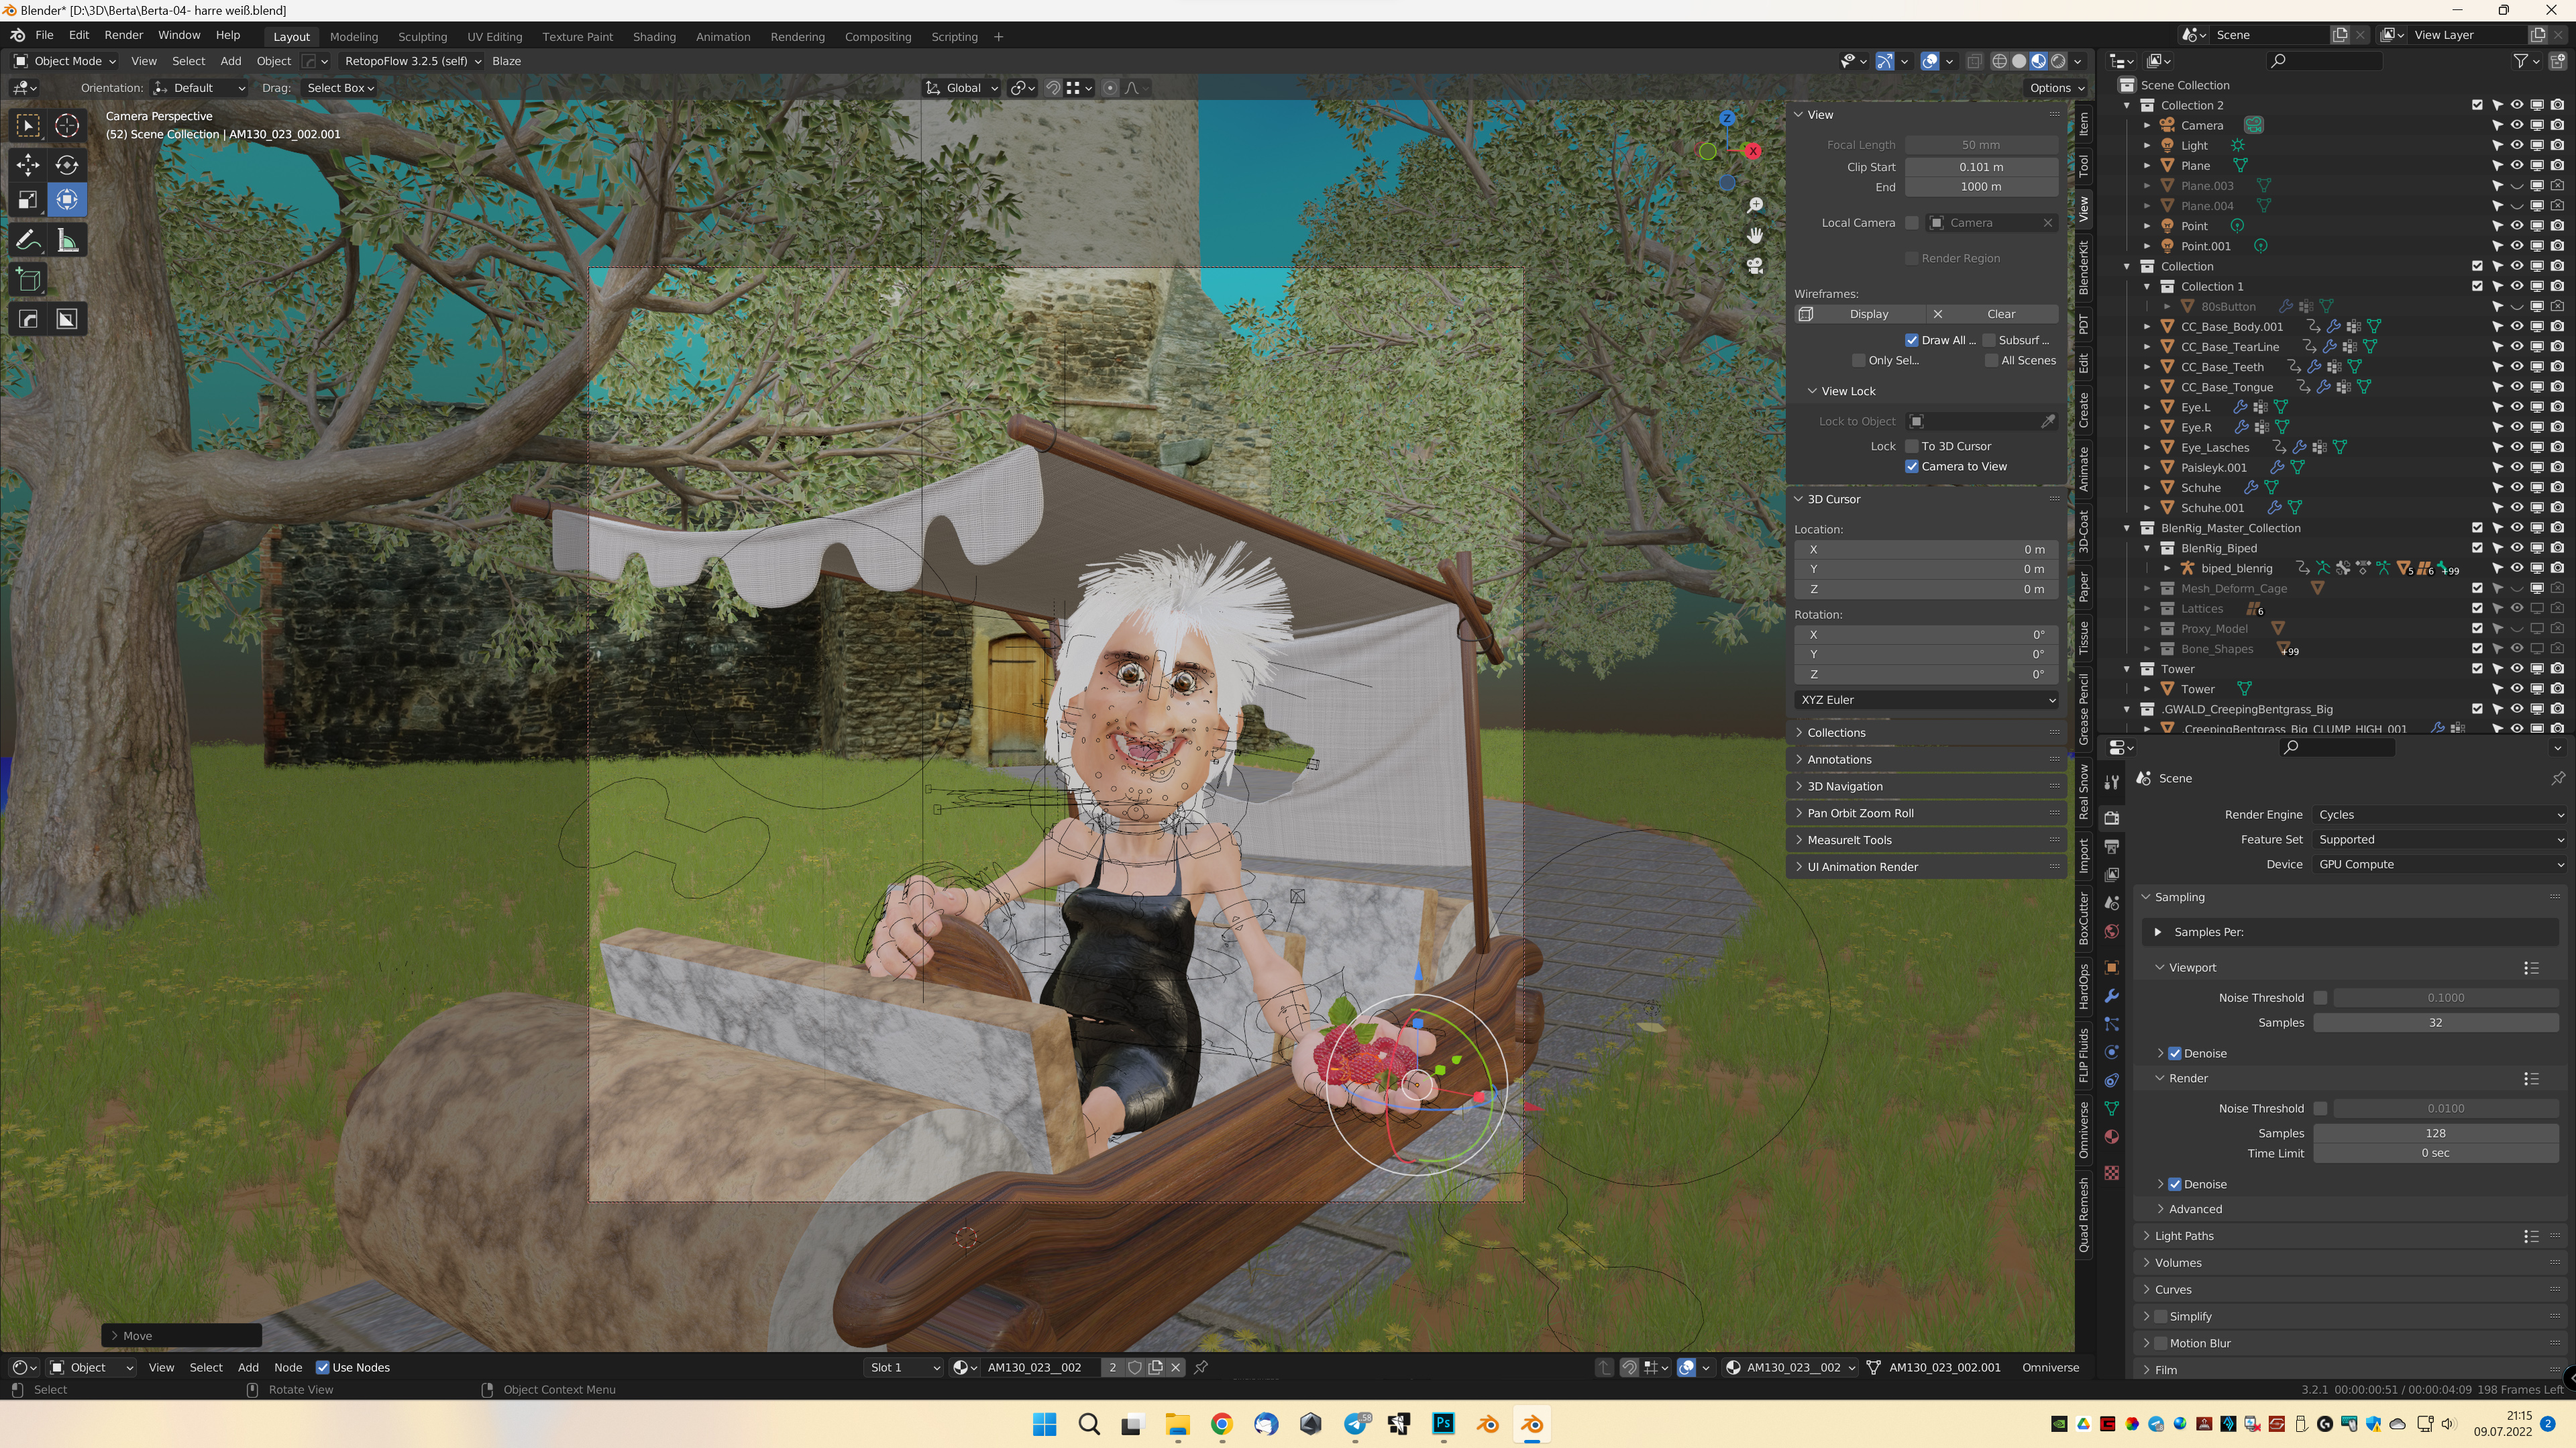Click the Add Cube tool icon
The width and height of the screenshot is (2576, 1448).
[28, 280]
